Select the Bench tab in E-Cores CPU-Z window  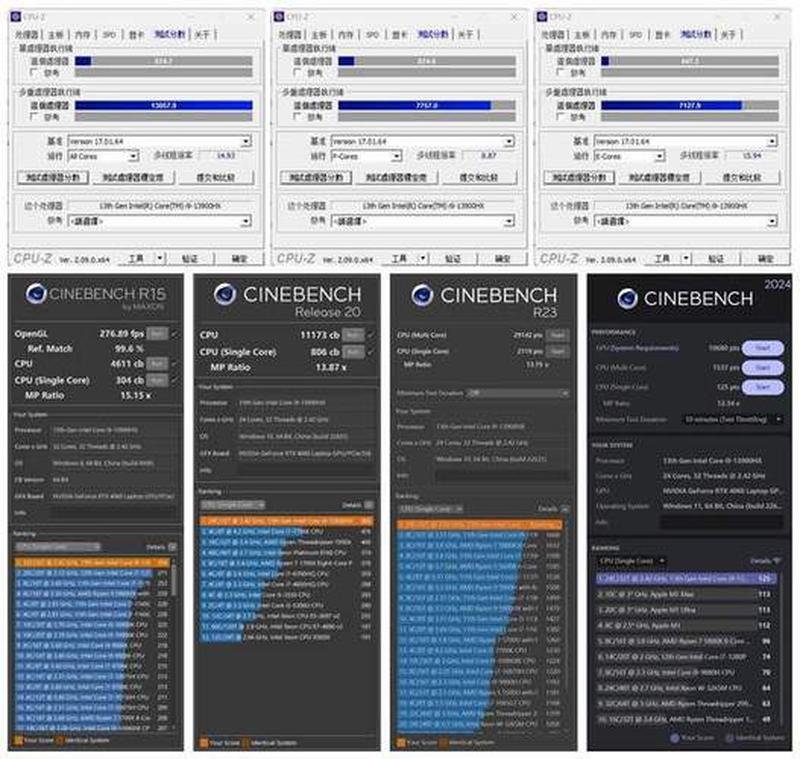tap(696, 34)
